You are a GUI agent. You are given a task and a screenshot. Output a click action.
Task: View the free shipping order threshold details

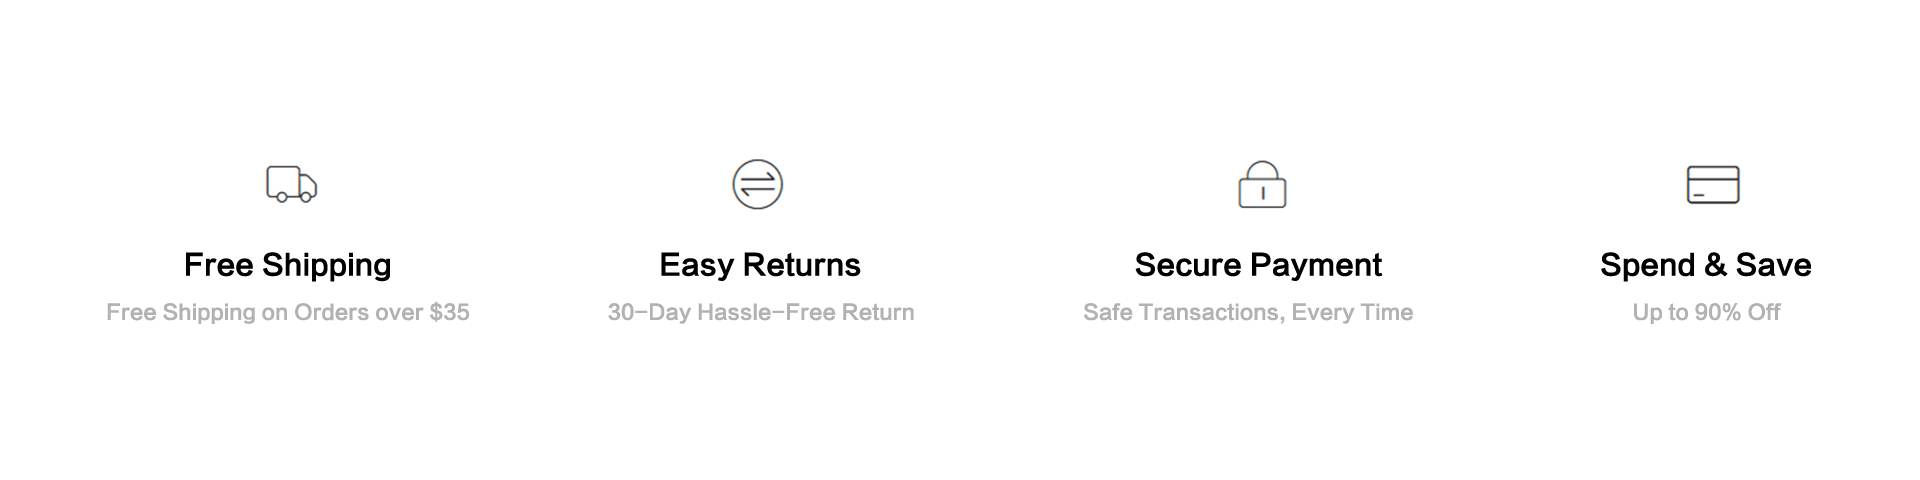point(288,312)
